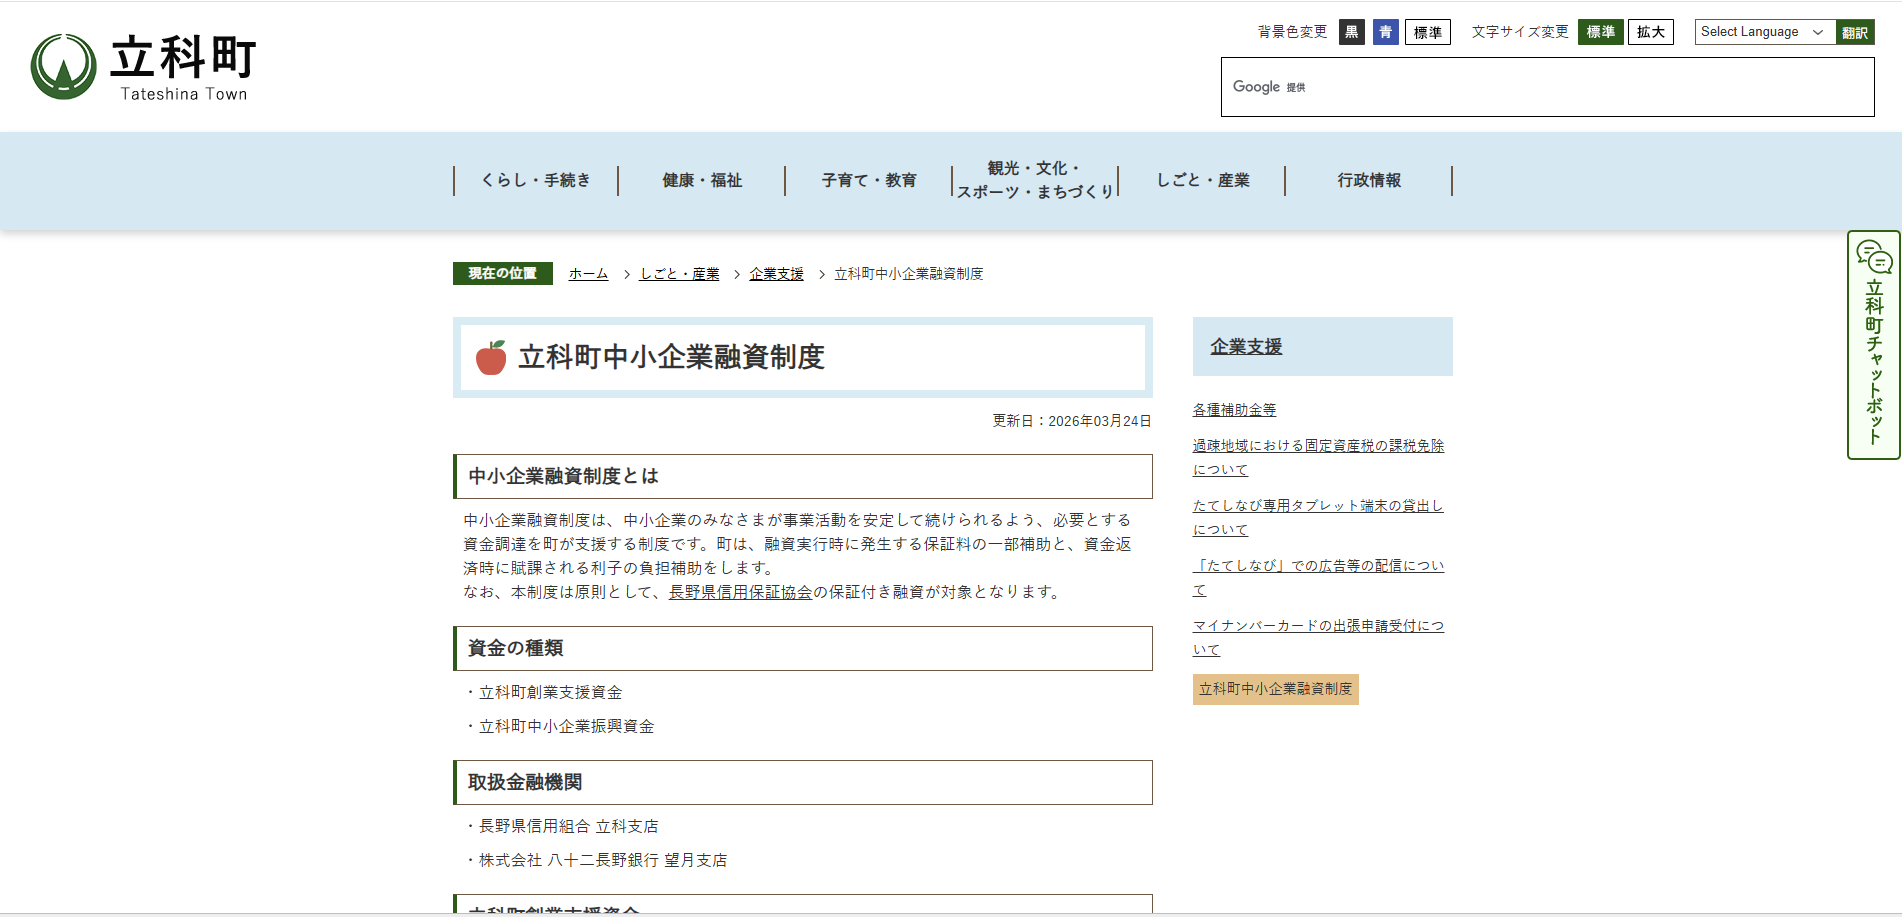Go to ホーム breadcrumb link
This screenshot has width=1902, height=917.
point(588,273)
